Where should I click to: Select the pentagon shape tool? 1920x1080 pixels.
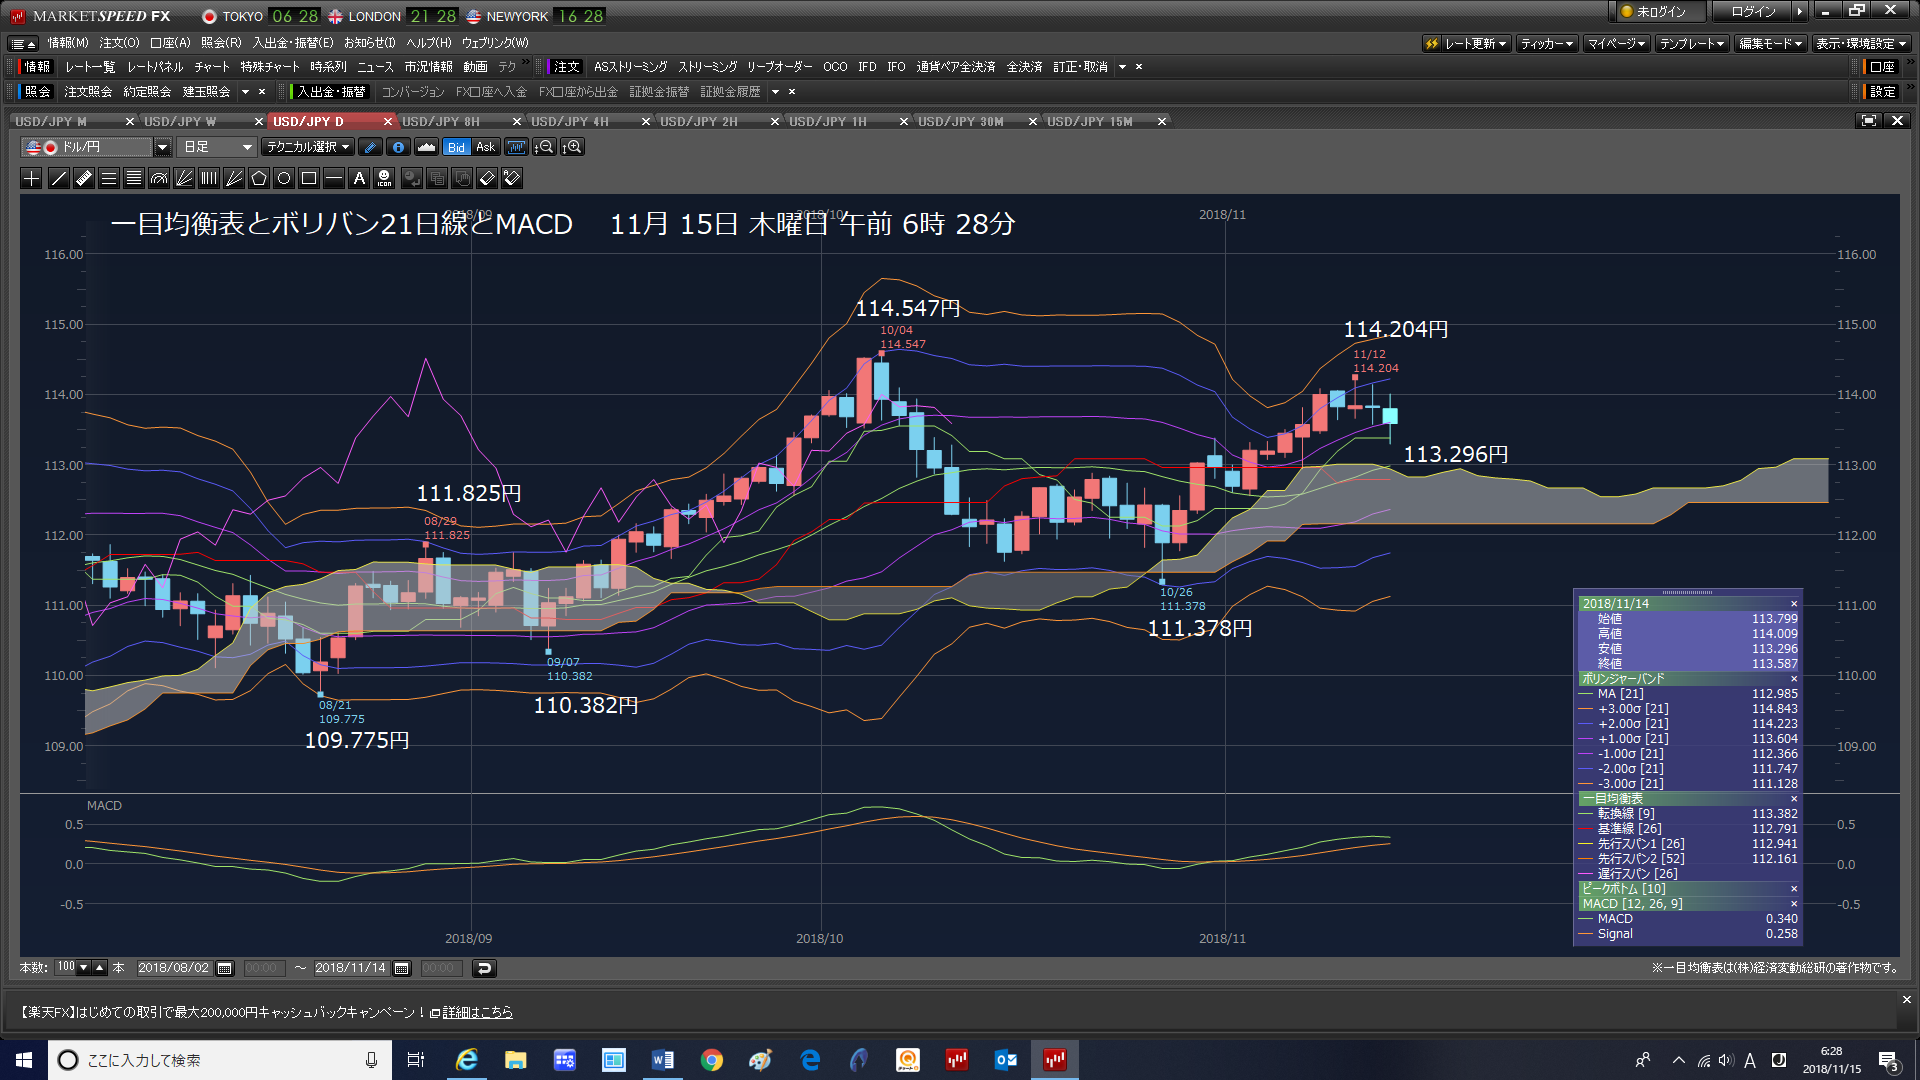tap(259, 178)
